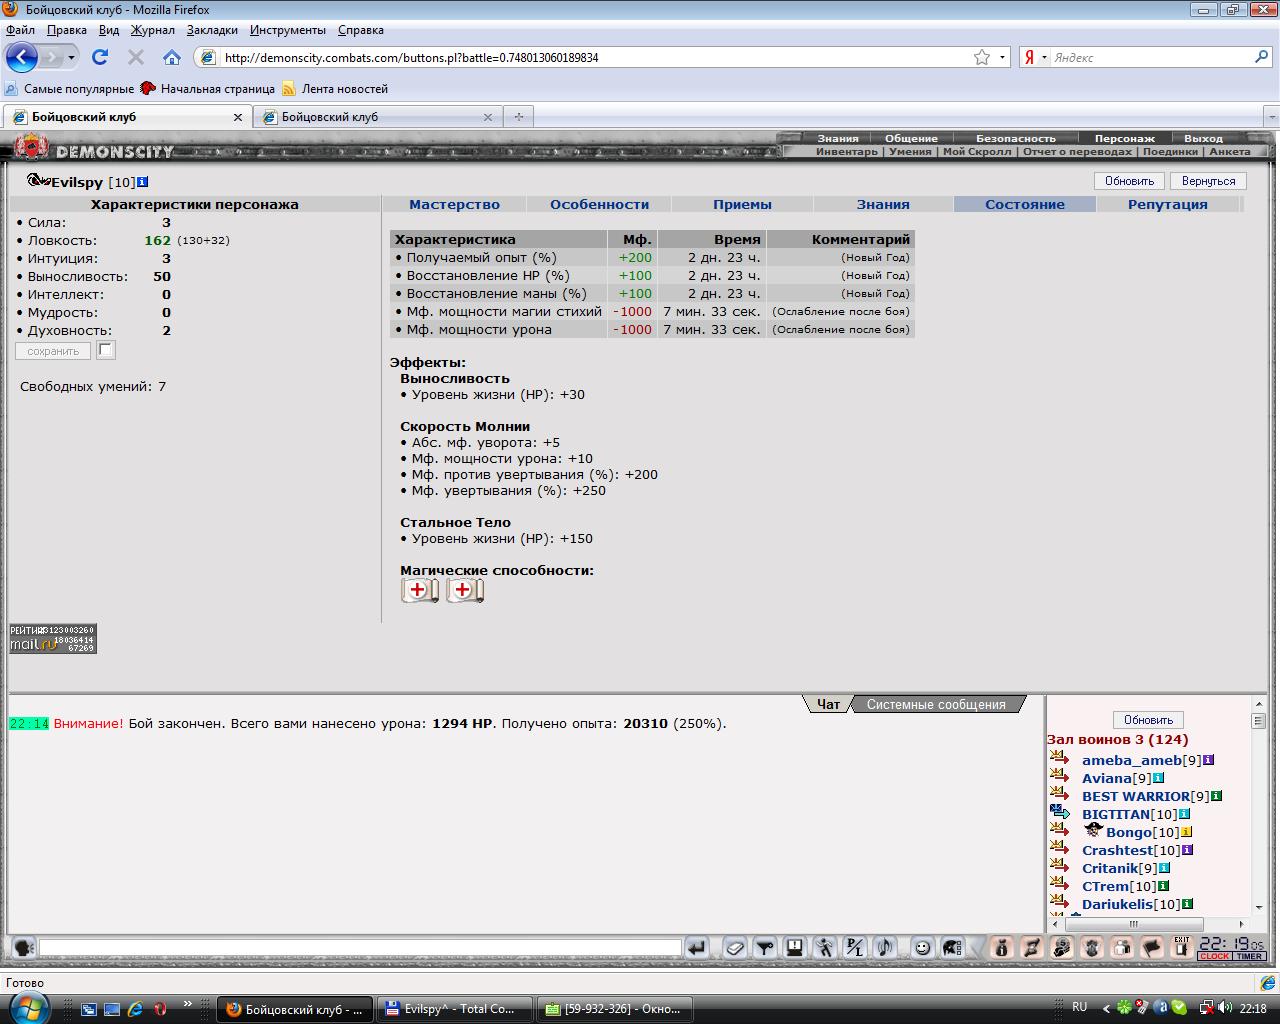Screen dimensions: 1280x1024
Task: Open the Инвентарь link
Action: point(846,152)
